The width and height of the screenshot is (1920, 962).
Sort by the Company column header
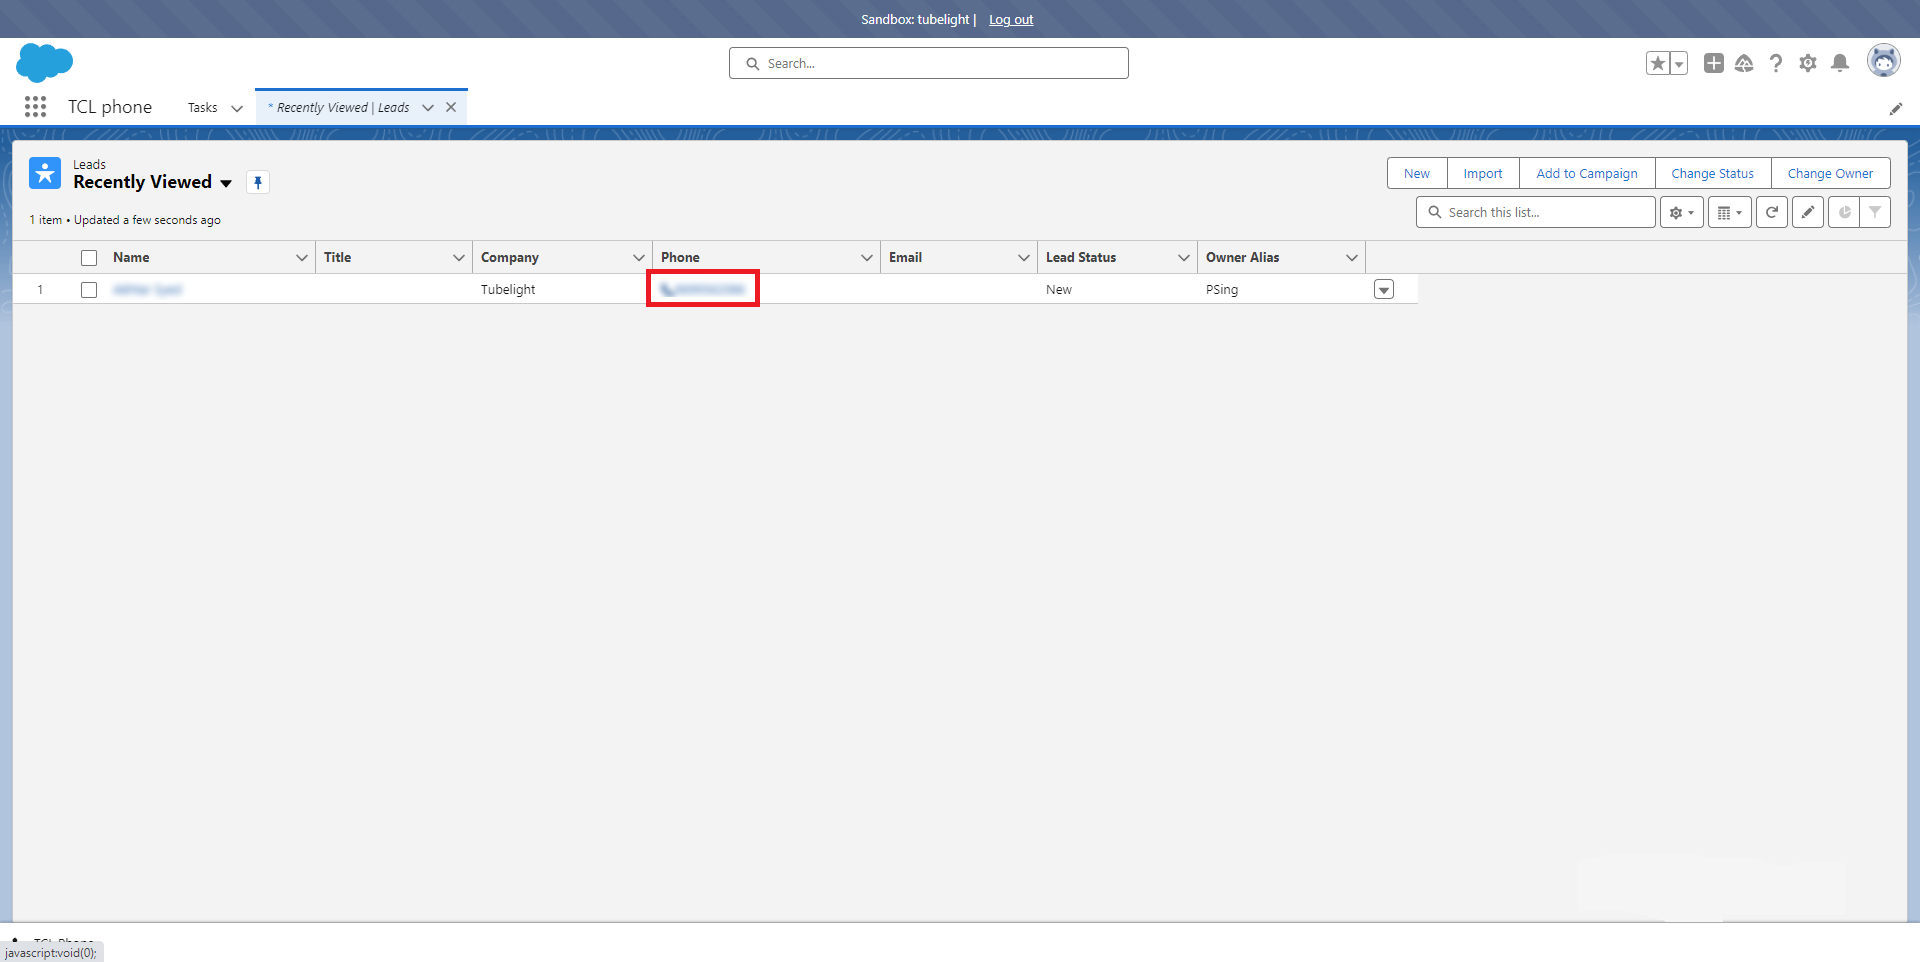point(510,258)
